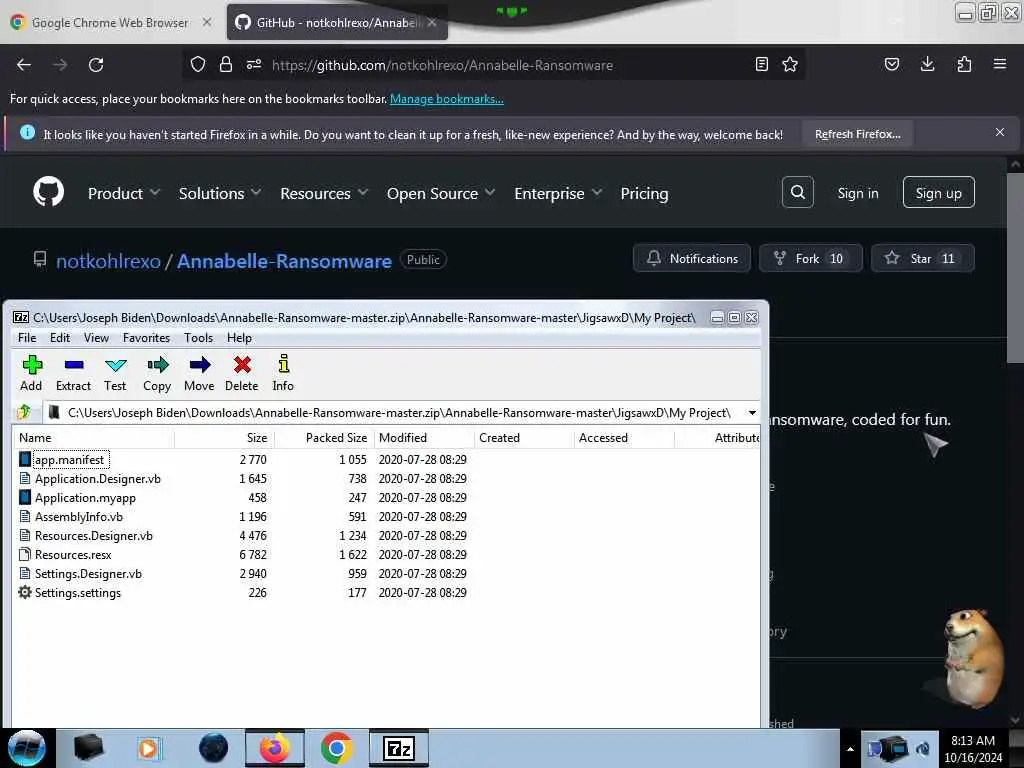This screenshot has width=1024, height=768.
Task: Open the Firefox hamburger application menu
Action: [1000, 64]
